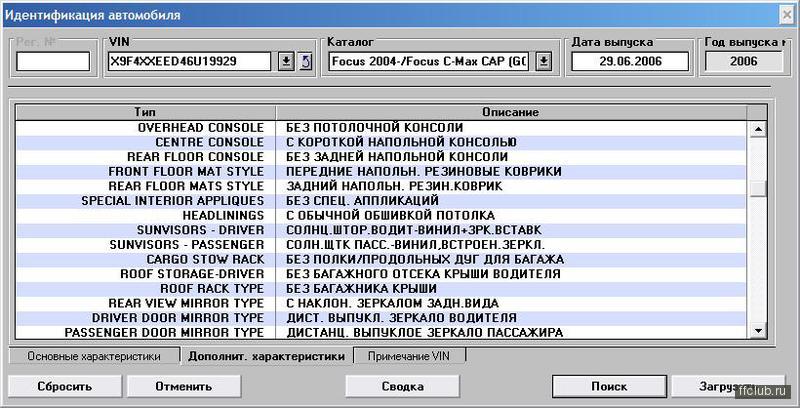This screenshot has width=800, height=408.
Task: Select the HEADLININGS row
Action: point(382,215)
